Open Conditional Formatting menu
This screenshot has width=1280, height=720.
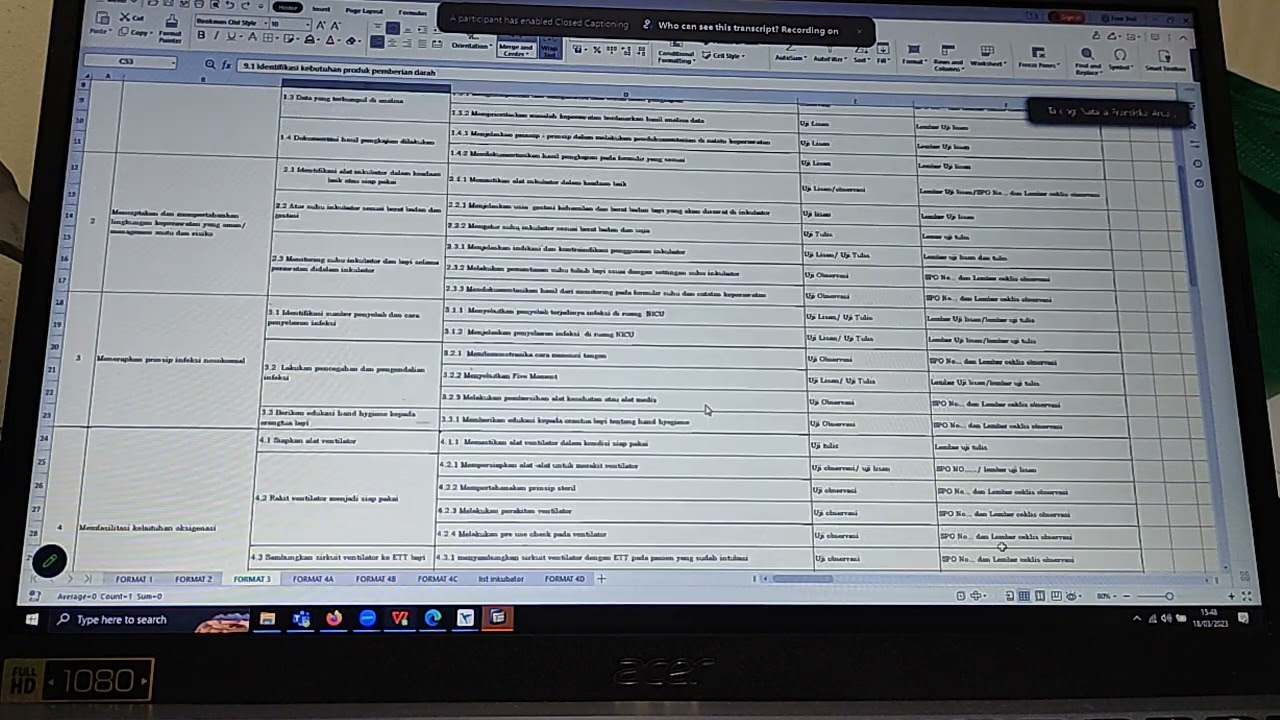click(x=676, y=55)
